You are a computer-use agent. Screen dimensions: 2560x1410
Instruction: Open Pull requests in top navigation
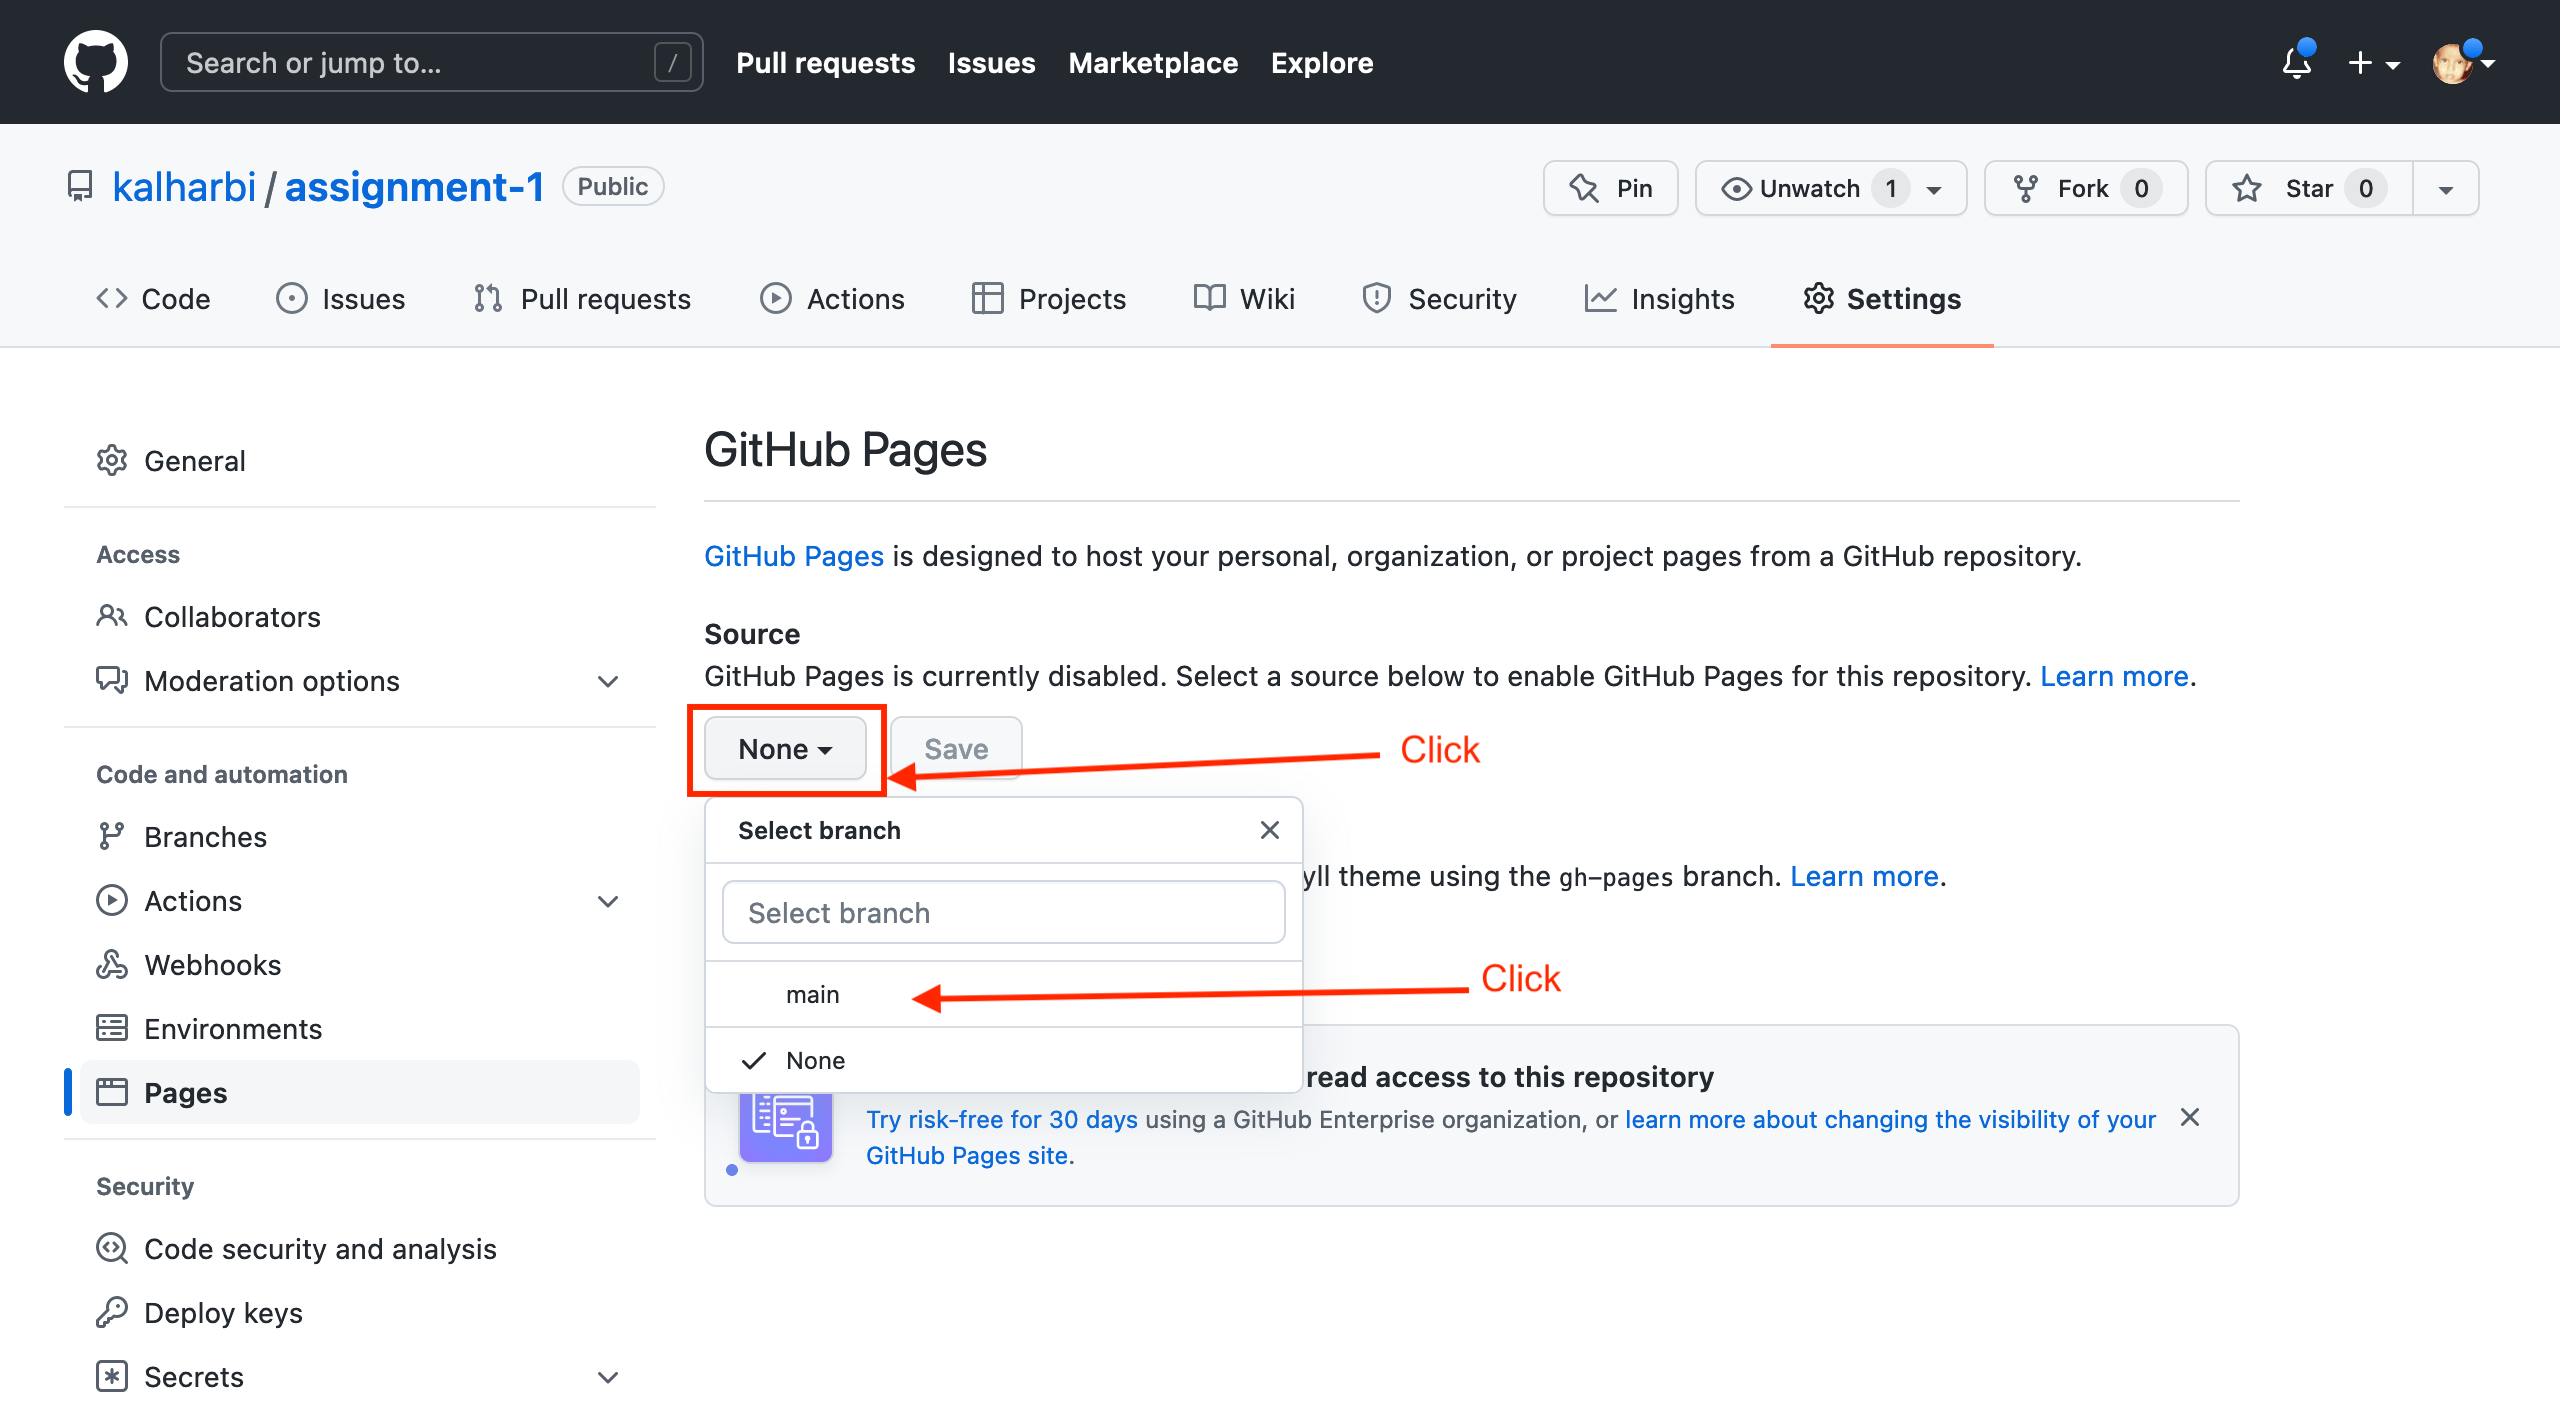click(825, 63)
